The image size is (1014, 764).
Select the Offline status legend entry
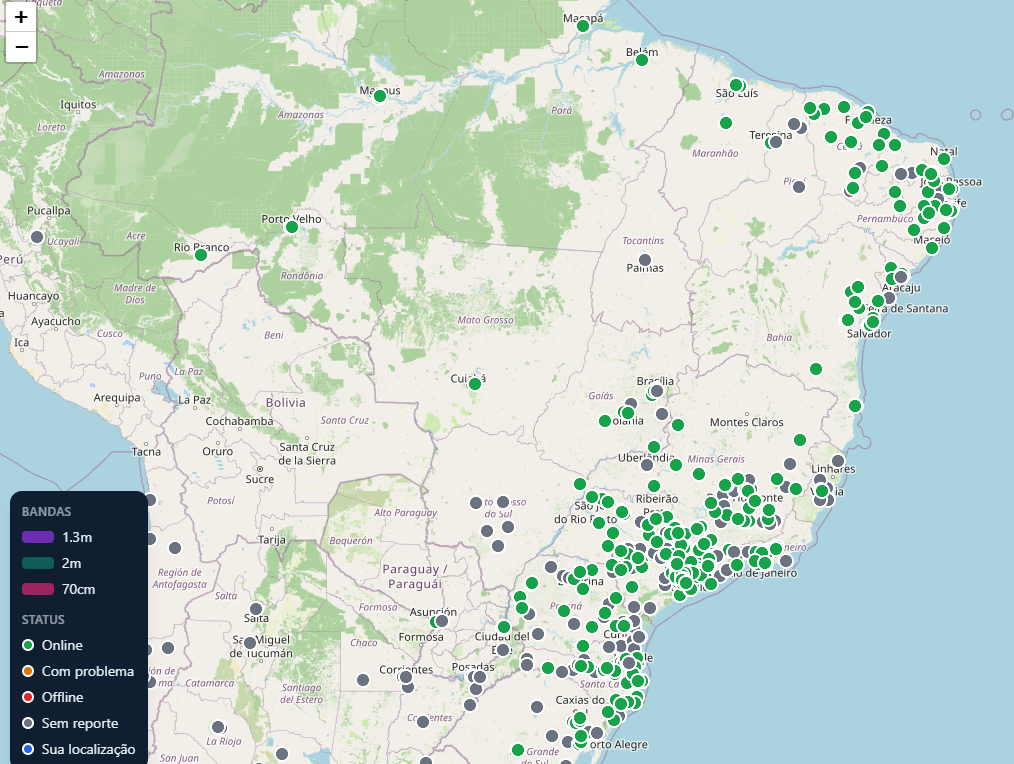(x=52, y=697)
